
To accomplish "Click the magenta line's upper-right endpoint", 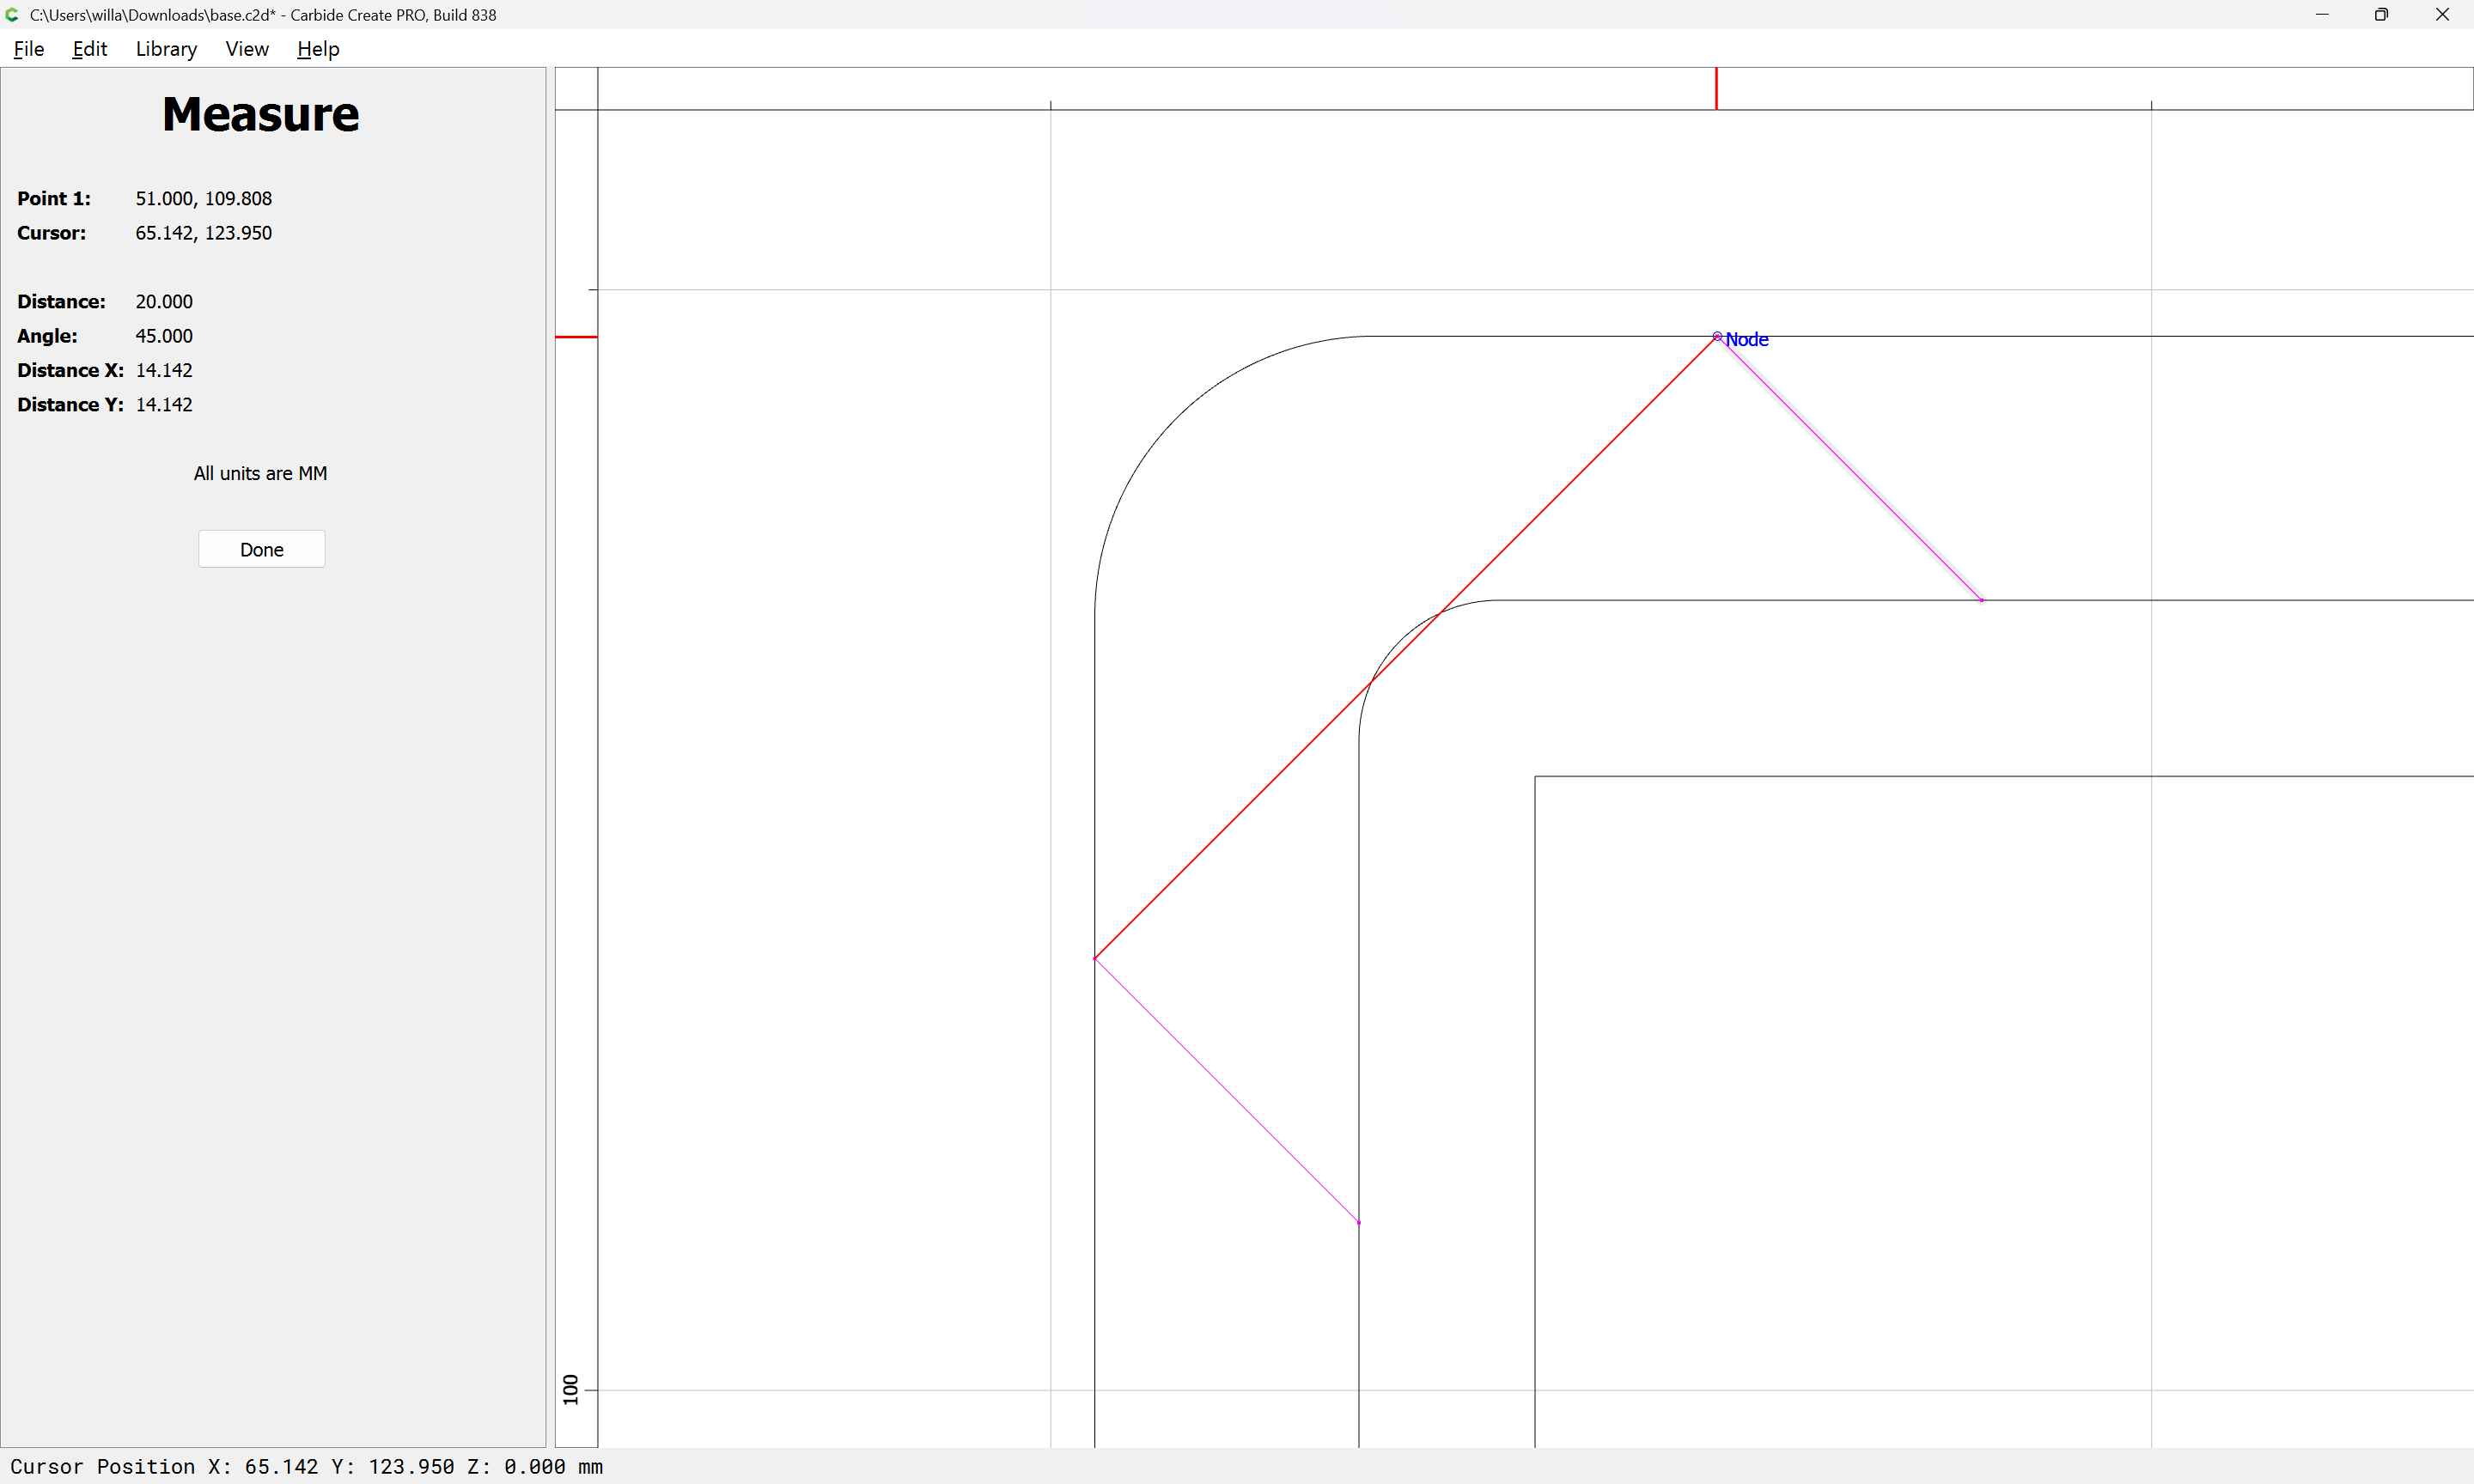I will coord(1981,600).
